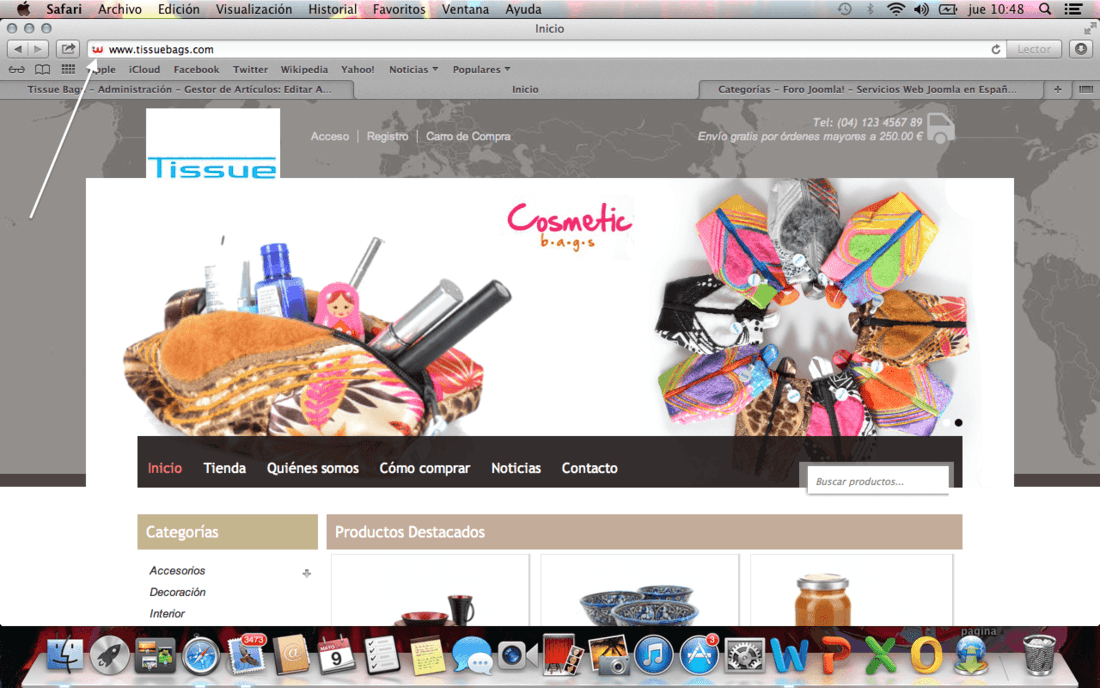Click the address bar with tissuebags.com
The height and width of the screenshot is (688, 1100).
[540, 49]
